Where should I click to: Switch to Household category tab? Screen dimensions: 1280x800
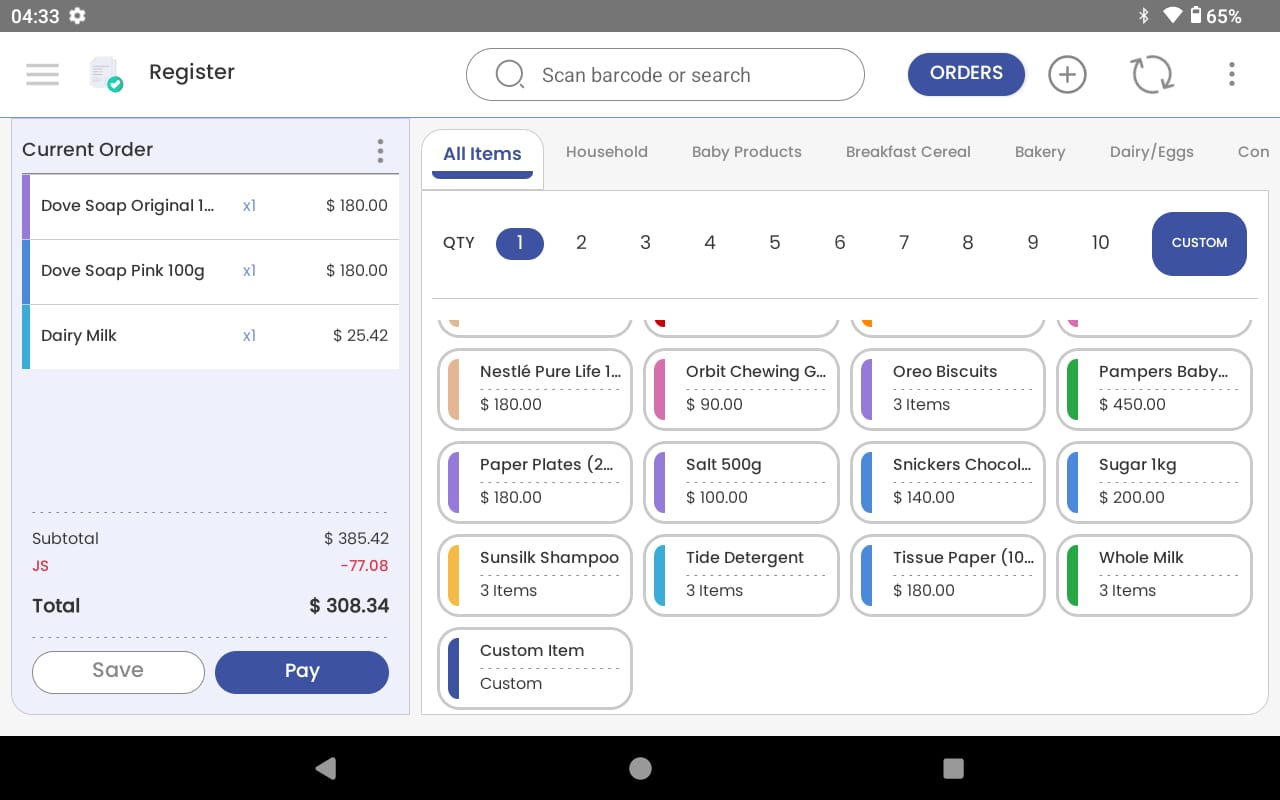click(607, 152)
